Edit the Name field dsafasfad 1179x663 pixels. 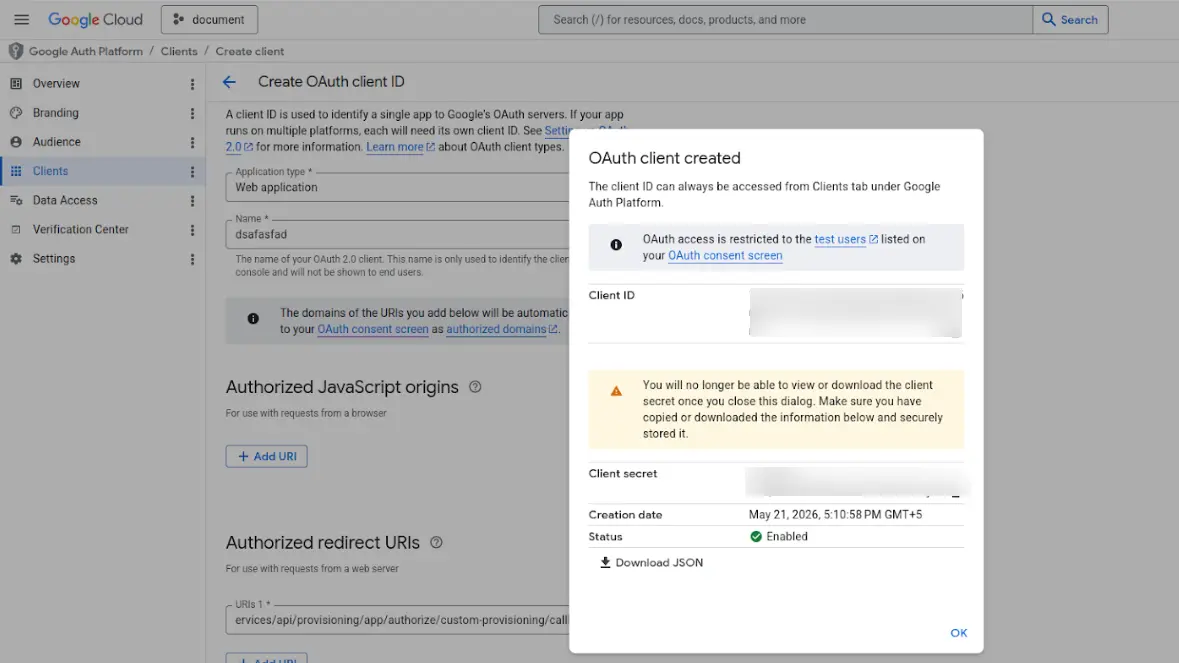tap(397, 234)
